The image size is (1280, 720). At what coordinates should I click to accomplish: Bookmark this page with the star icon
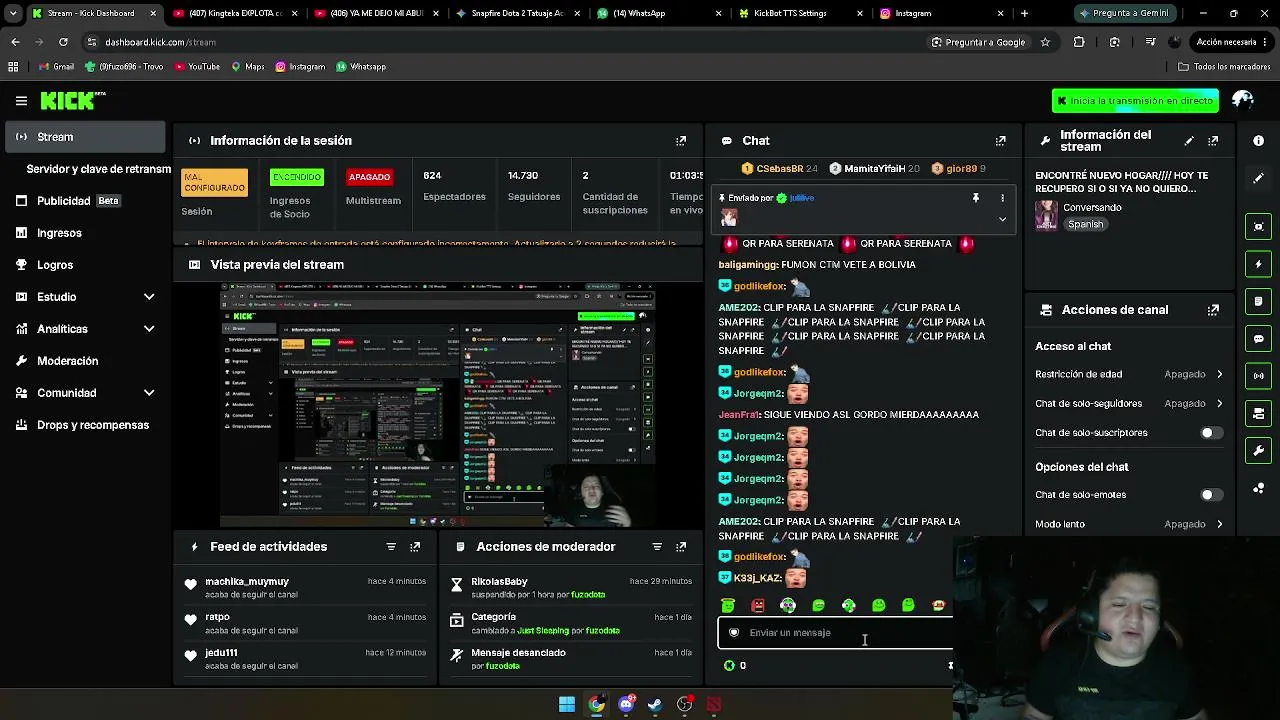pyautogui.click(x=1045, y=42)
